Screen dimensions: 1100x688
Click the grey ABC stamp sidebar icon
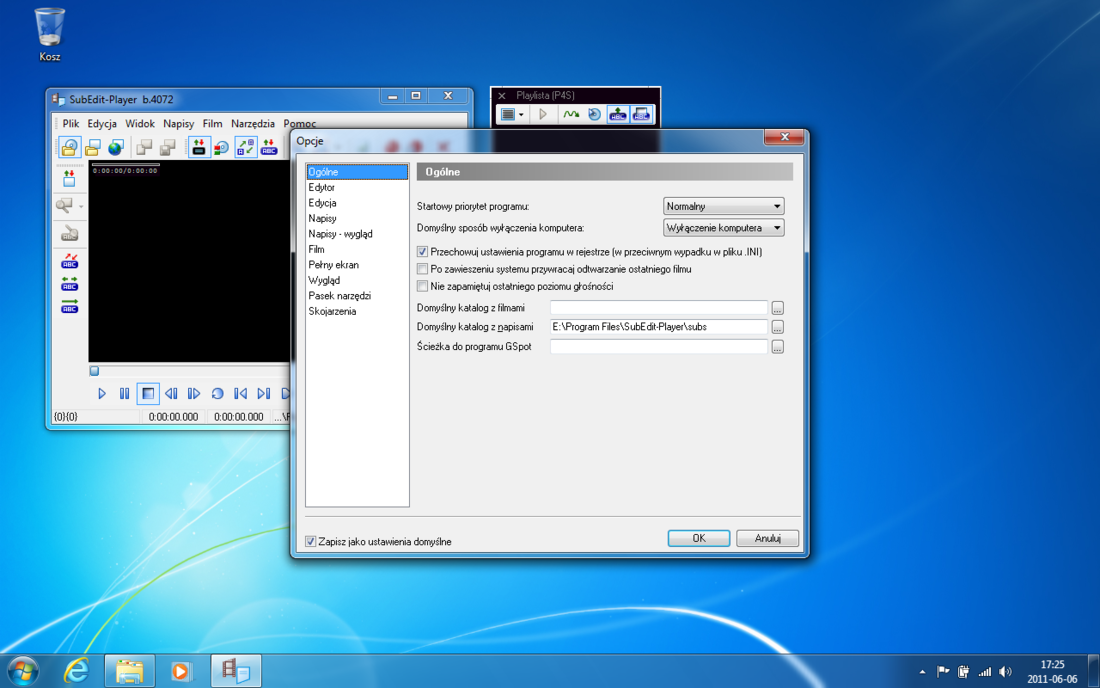(x=69, y=234)
